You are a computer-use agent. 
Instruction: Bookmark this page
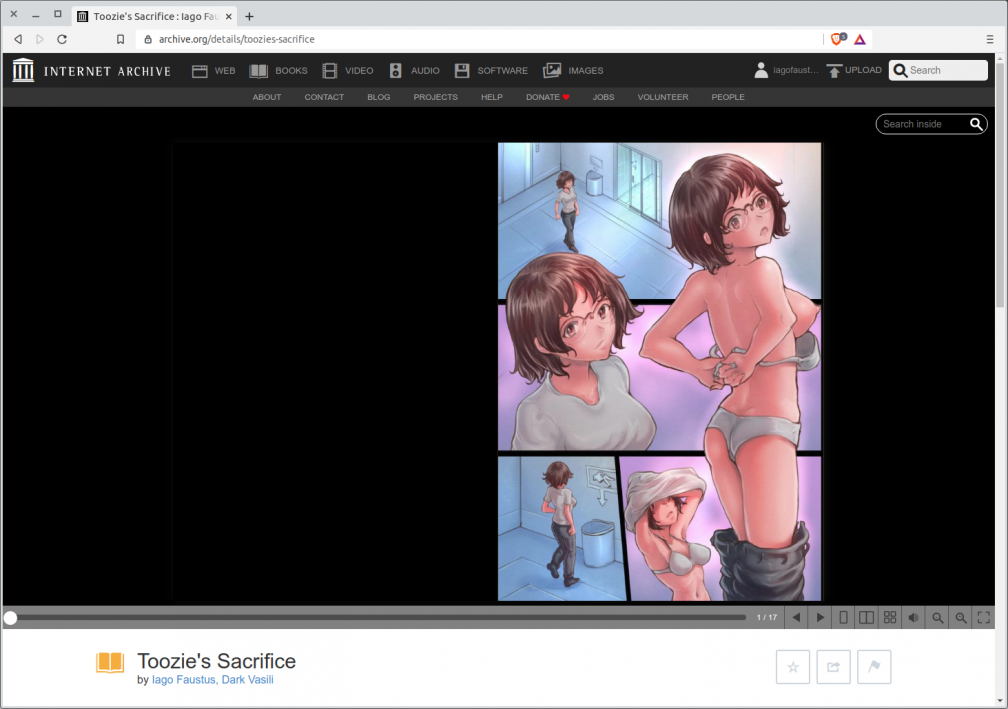[x=120, y=39]
